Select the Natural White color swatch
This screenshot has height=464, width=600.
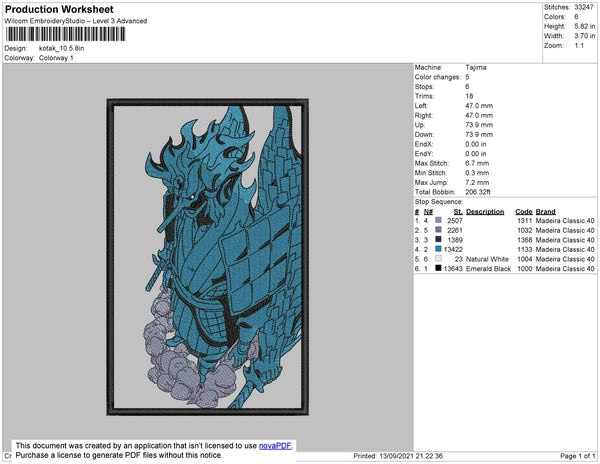coord(439,259)
